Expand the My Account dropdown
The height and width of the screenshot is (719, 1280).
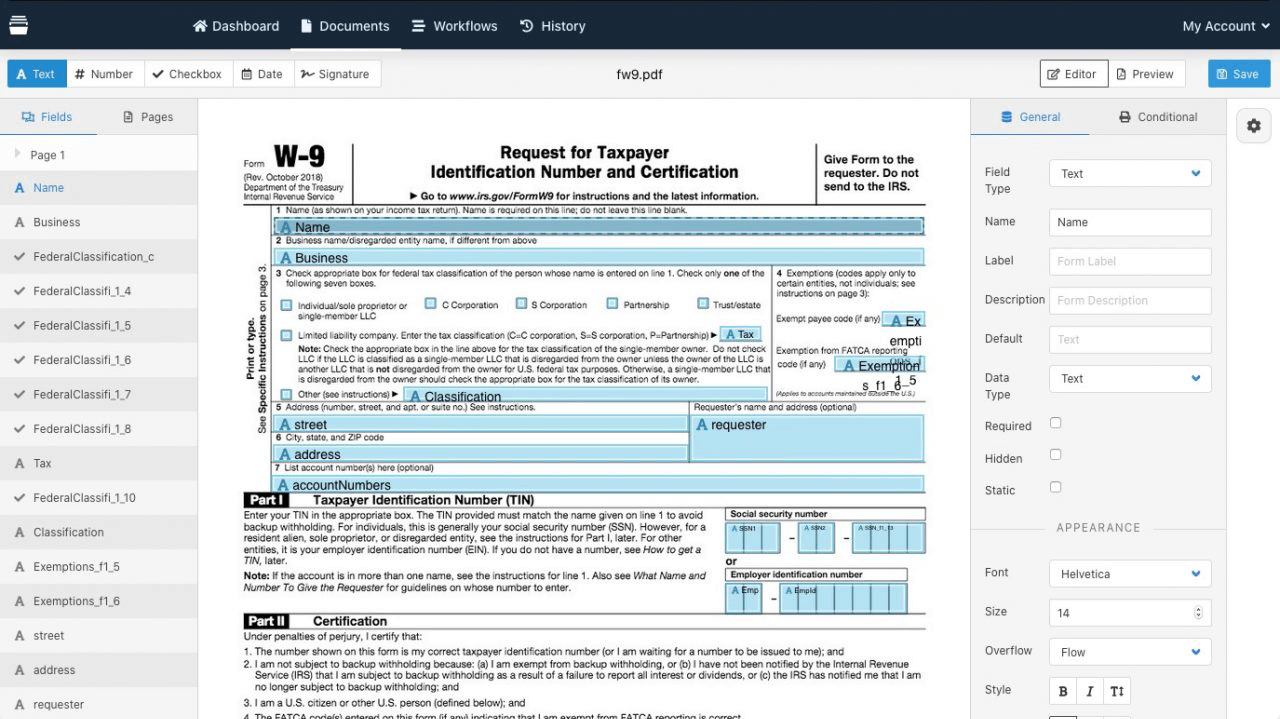pyautogui.click(x=1224, y=26)
